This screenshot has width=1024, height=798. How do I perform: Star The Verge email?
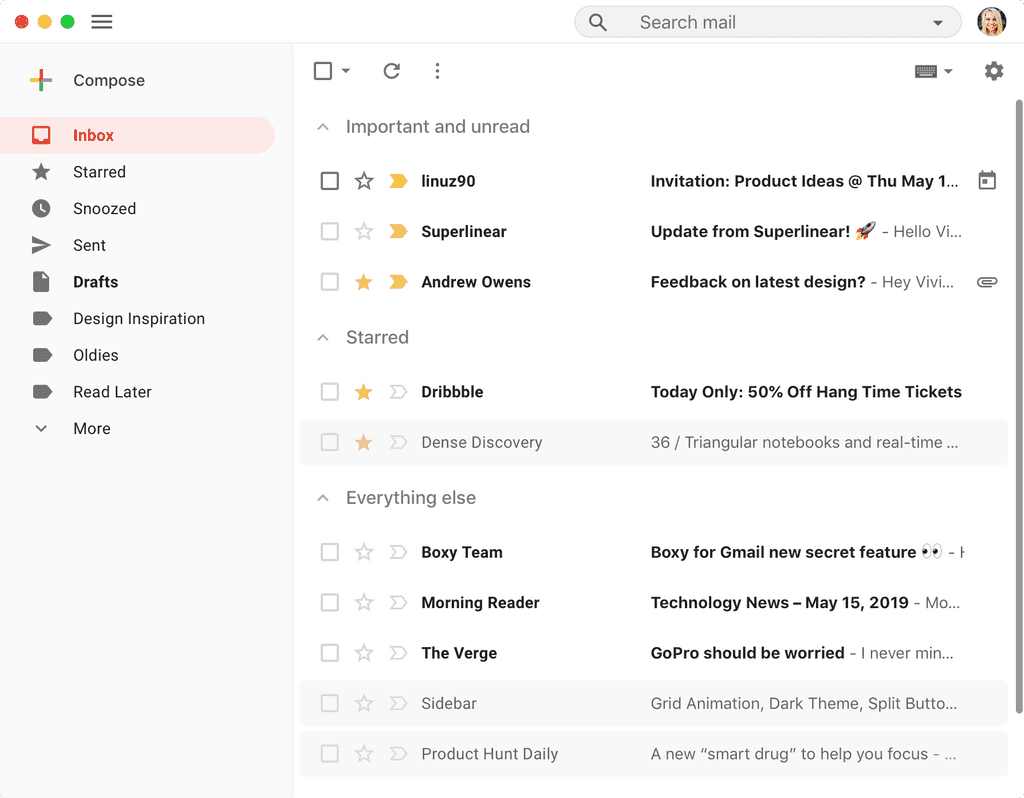point(363,652)
